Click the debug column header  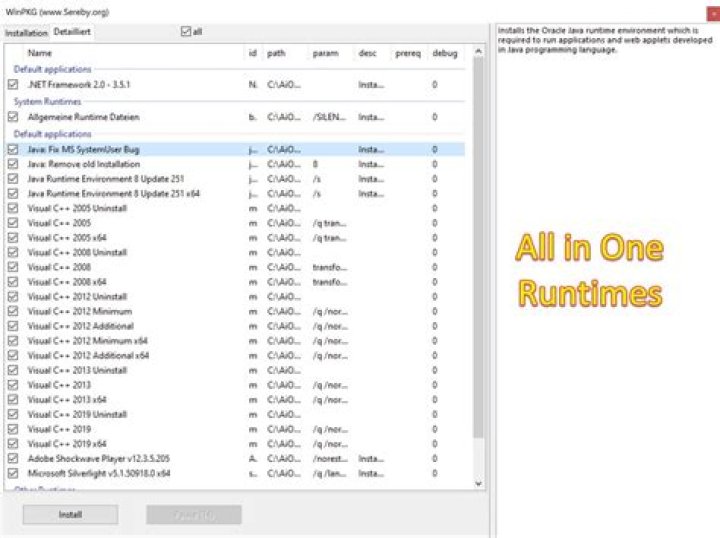pyautogui.click(x=445, y=53)
